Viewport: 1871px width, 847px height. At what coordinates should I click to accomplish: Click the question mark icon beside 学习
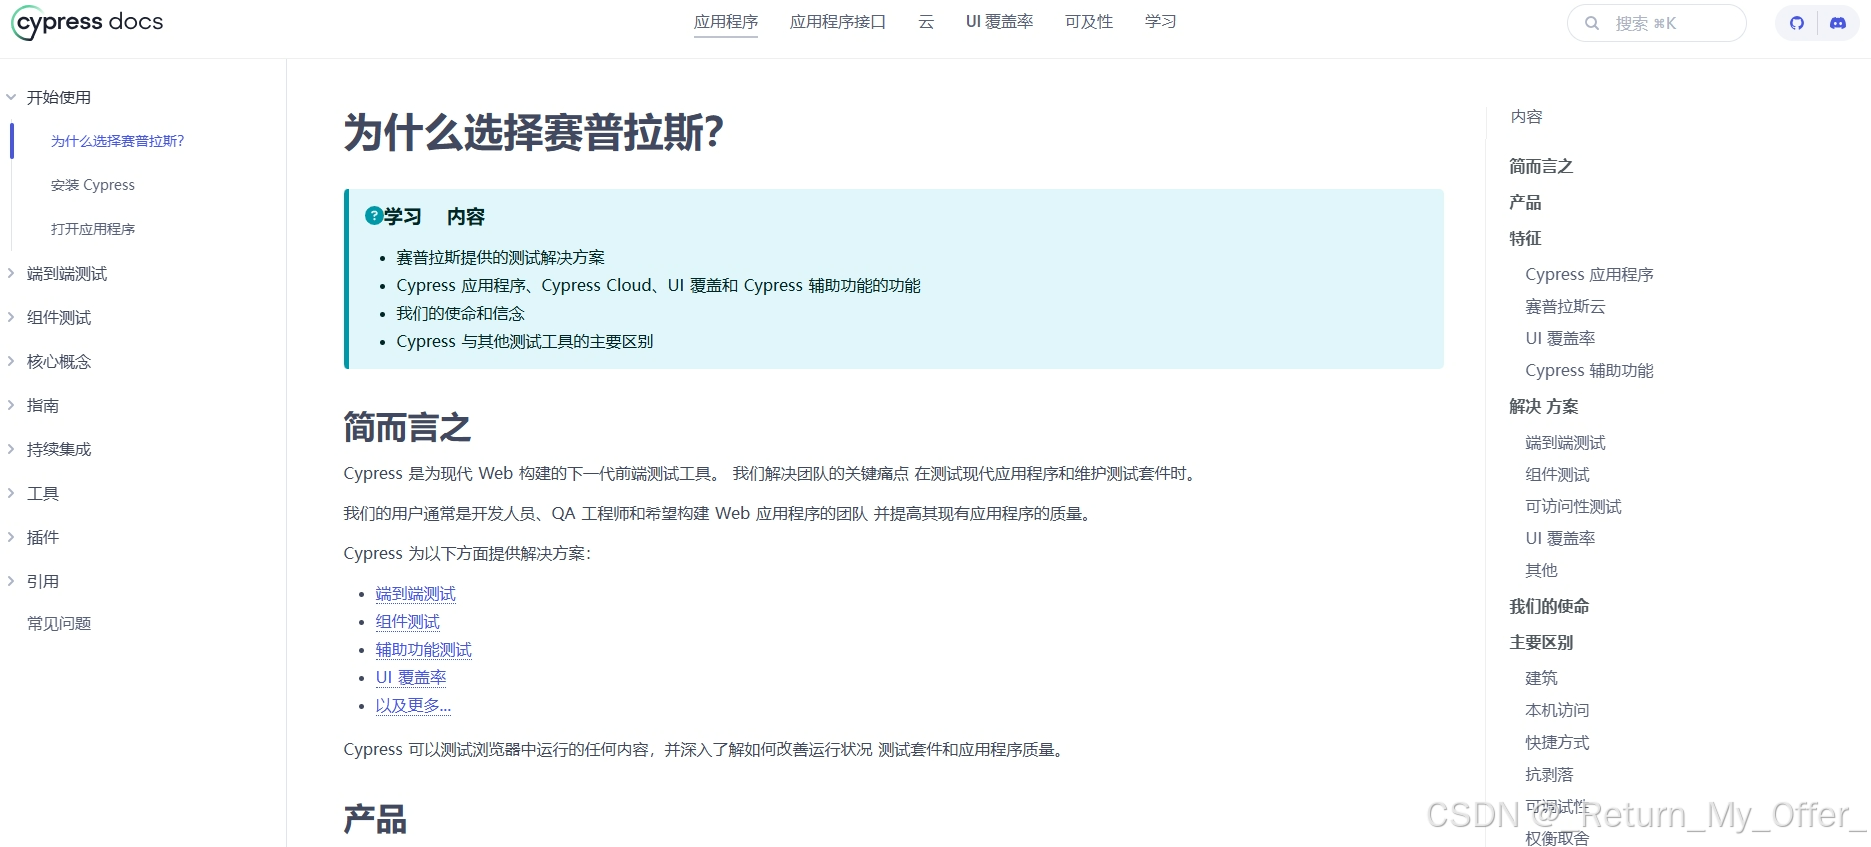374,215
